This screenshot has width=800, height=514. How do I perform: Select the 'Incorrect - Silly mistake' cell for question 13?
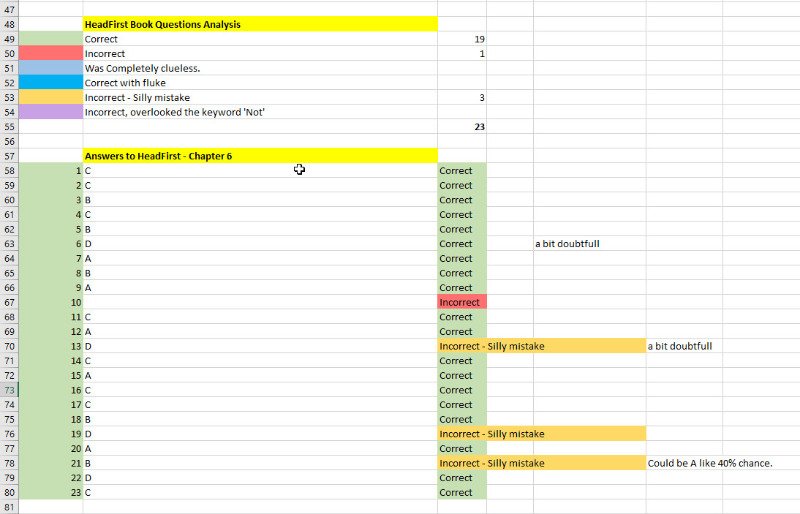pos(541,346)
